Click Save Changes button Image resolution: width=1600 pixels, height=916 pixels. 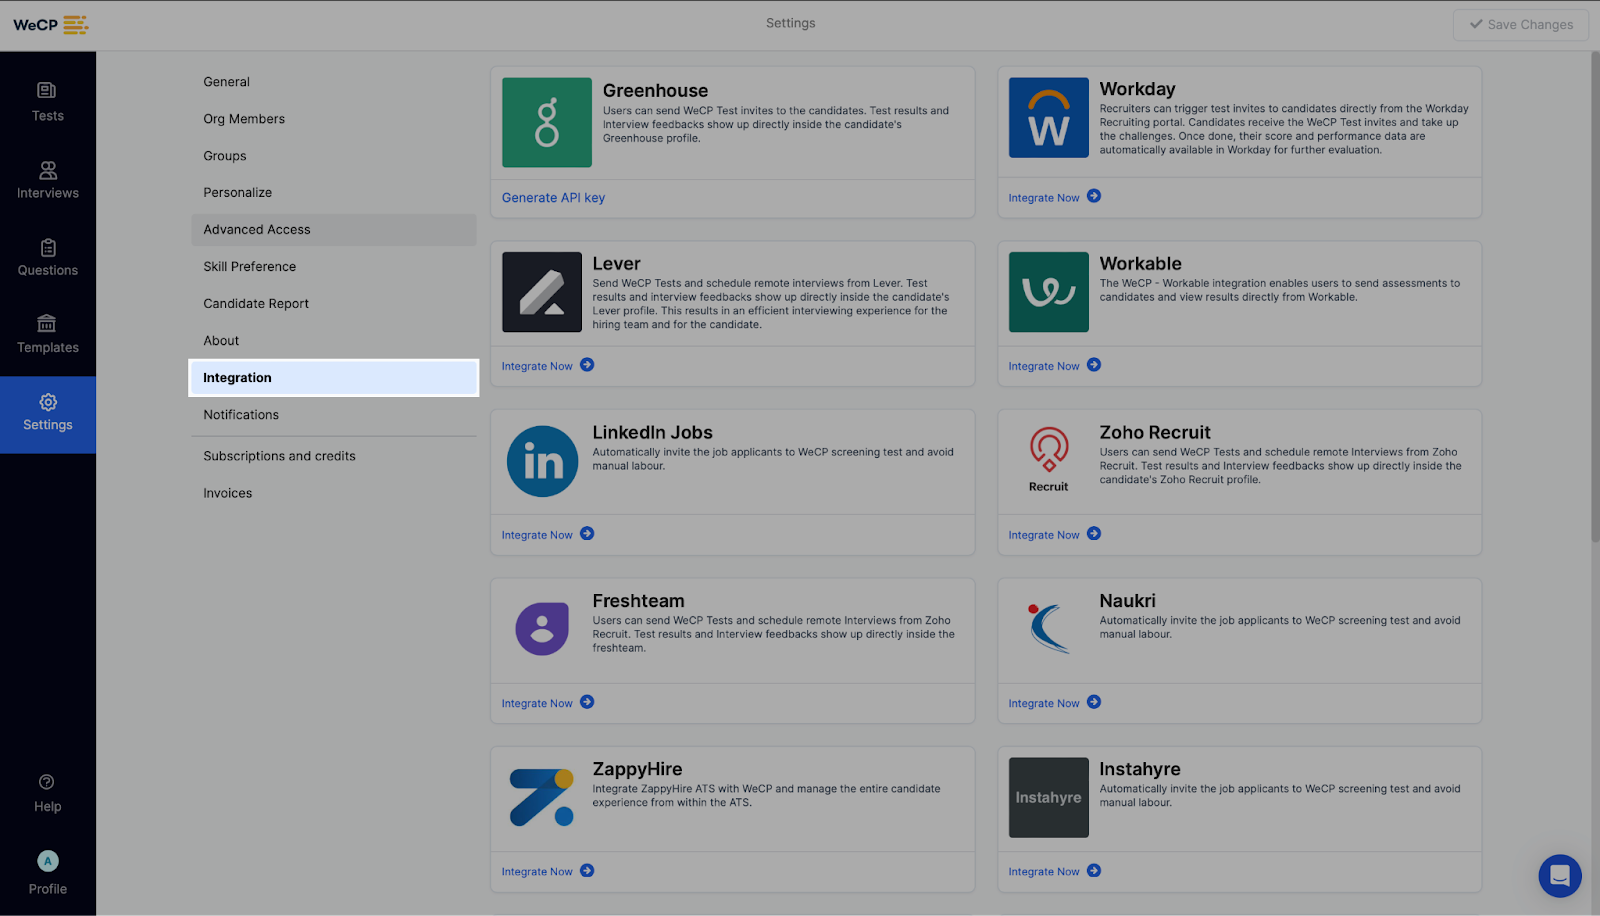click(x=1520, y=25)
